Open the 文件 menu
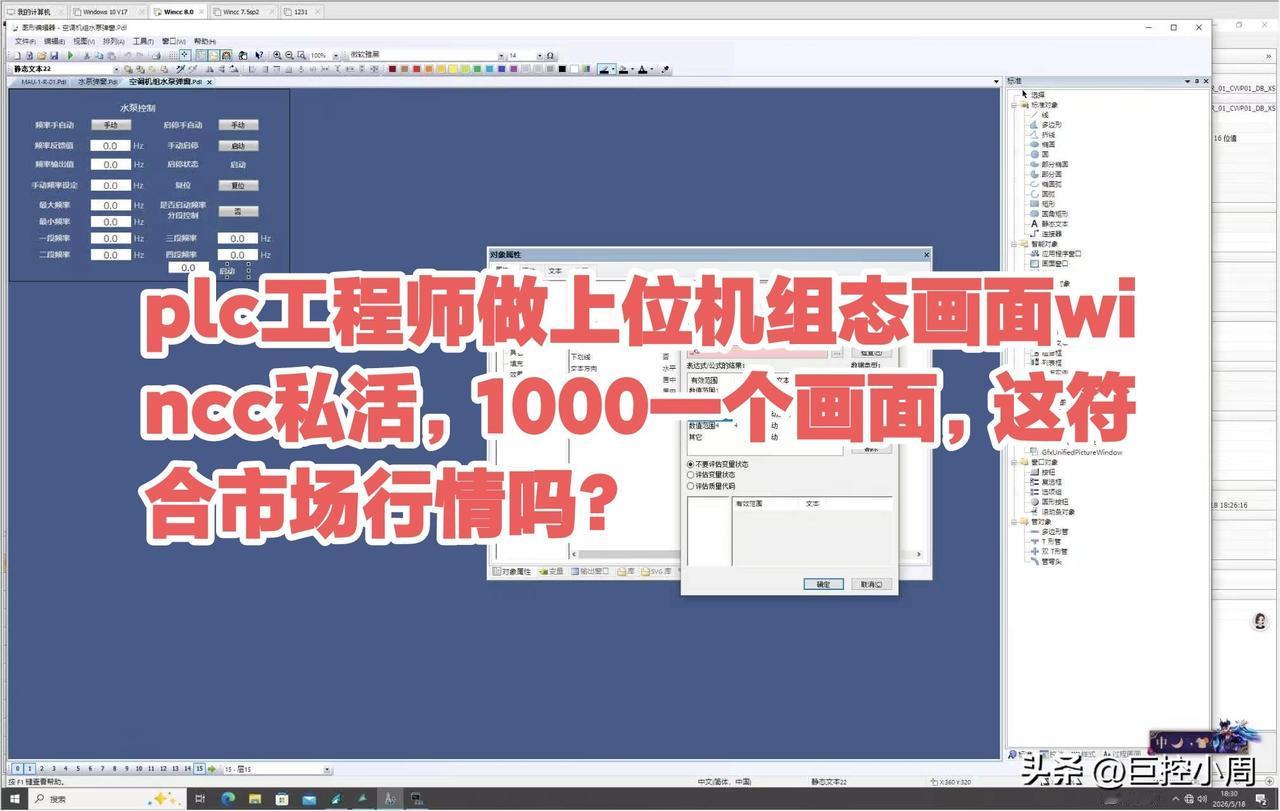 24,42
